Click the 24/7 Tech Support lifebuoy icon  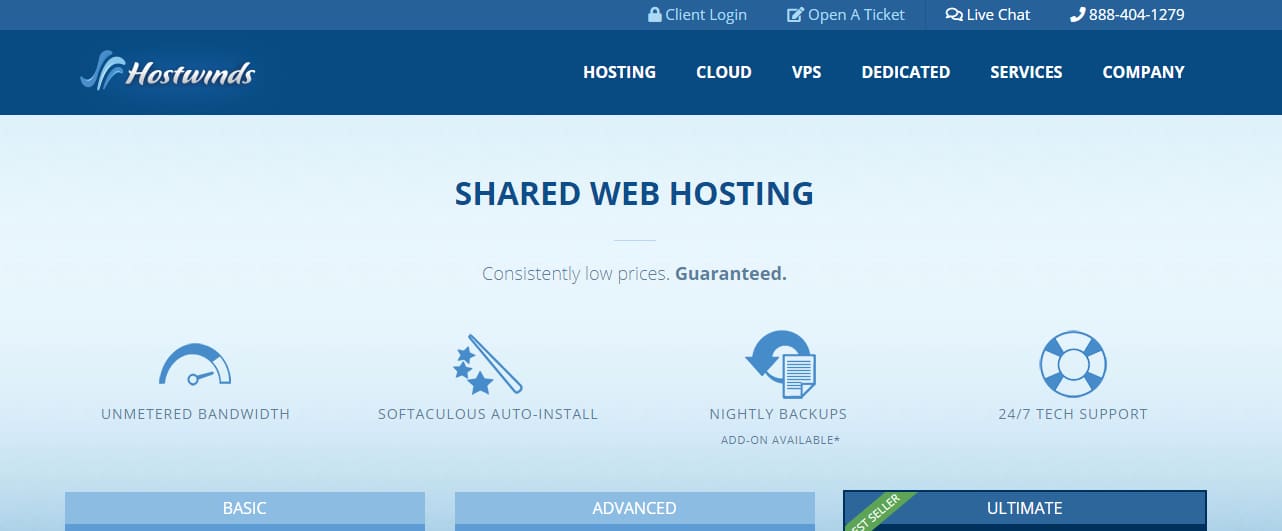point(1073,364)
